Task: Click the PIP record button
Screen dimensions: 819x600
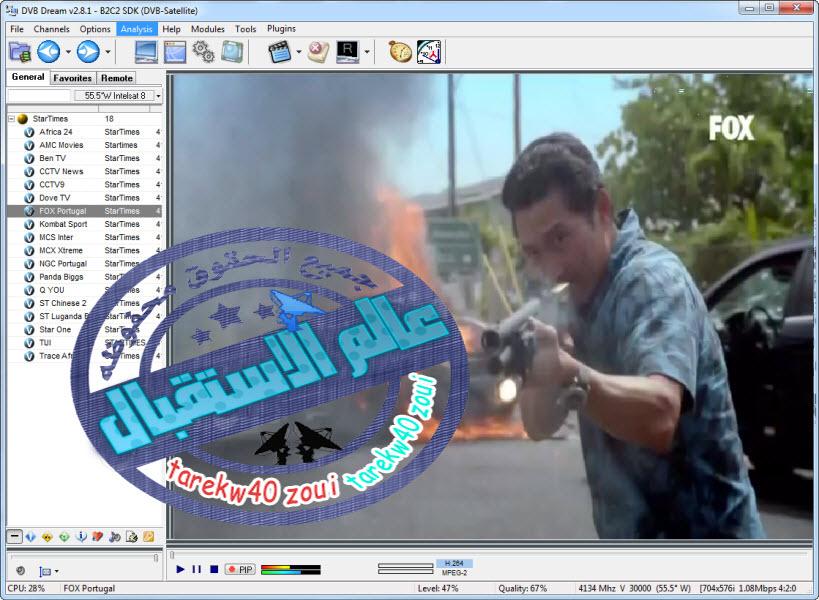Action: 240,569
